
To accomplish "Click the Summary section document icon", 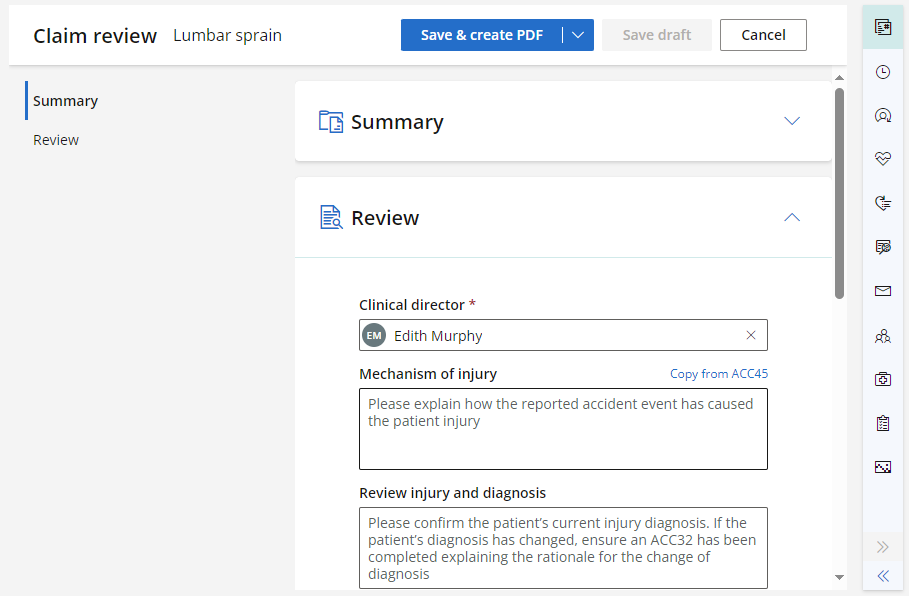I will pyautogui.click(x=331, y=122).
